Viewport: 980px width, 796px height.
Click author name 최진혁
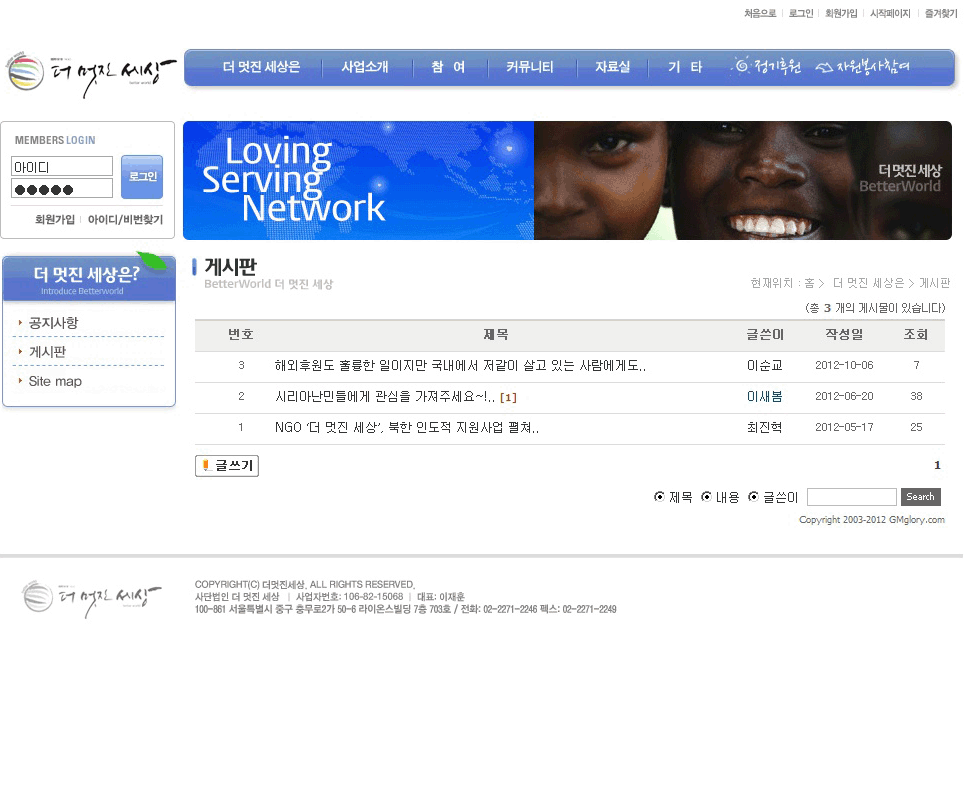pos(764,427)
